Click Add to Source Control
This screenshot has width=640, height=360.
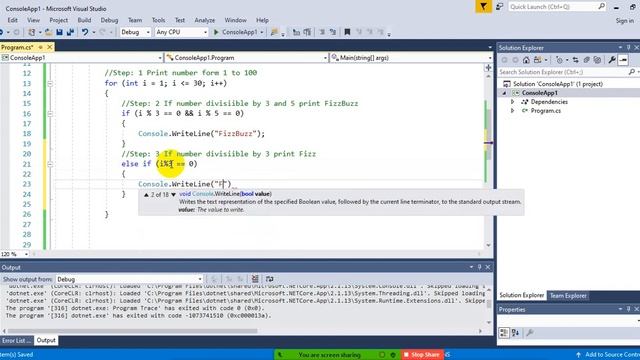(608, 355)
